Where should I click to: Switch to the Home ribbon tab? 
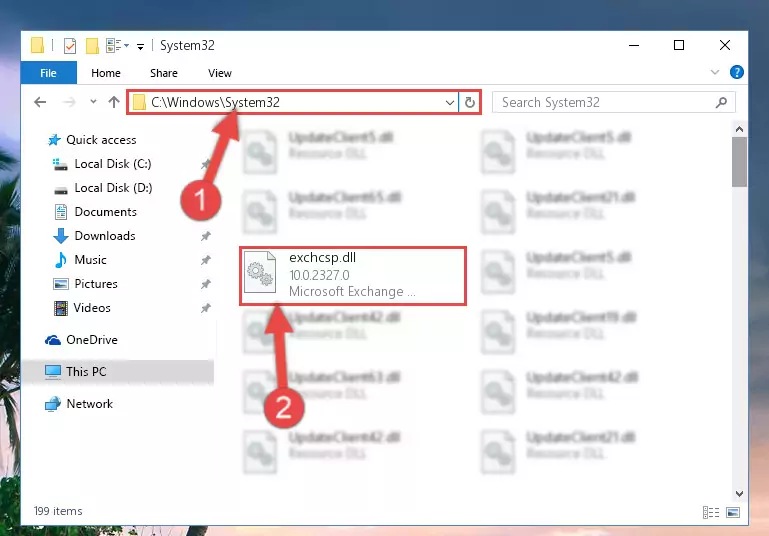(105, 73)
